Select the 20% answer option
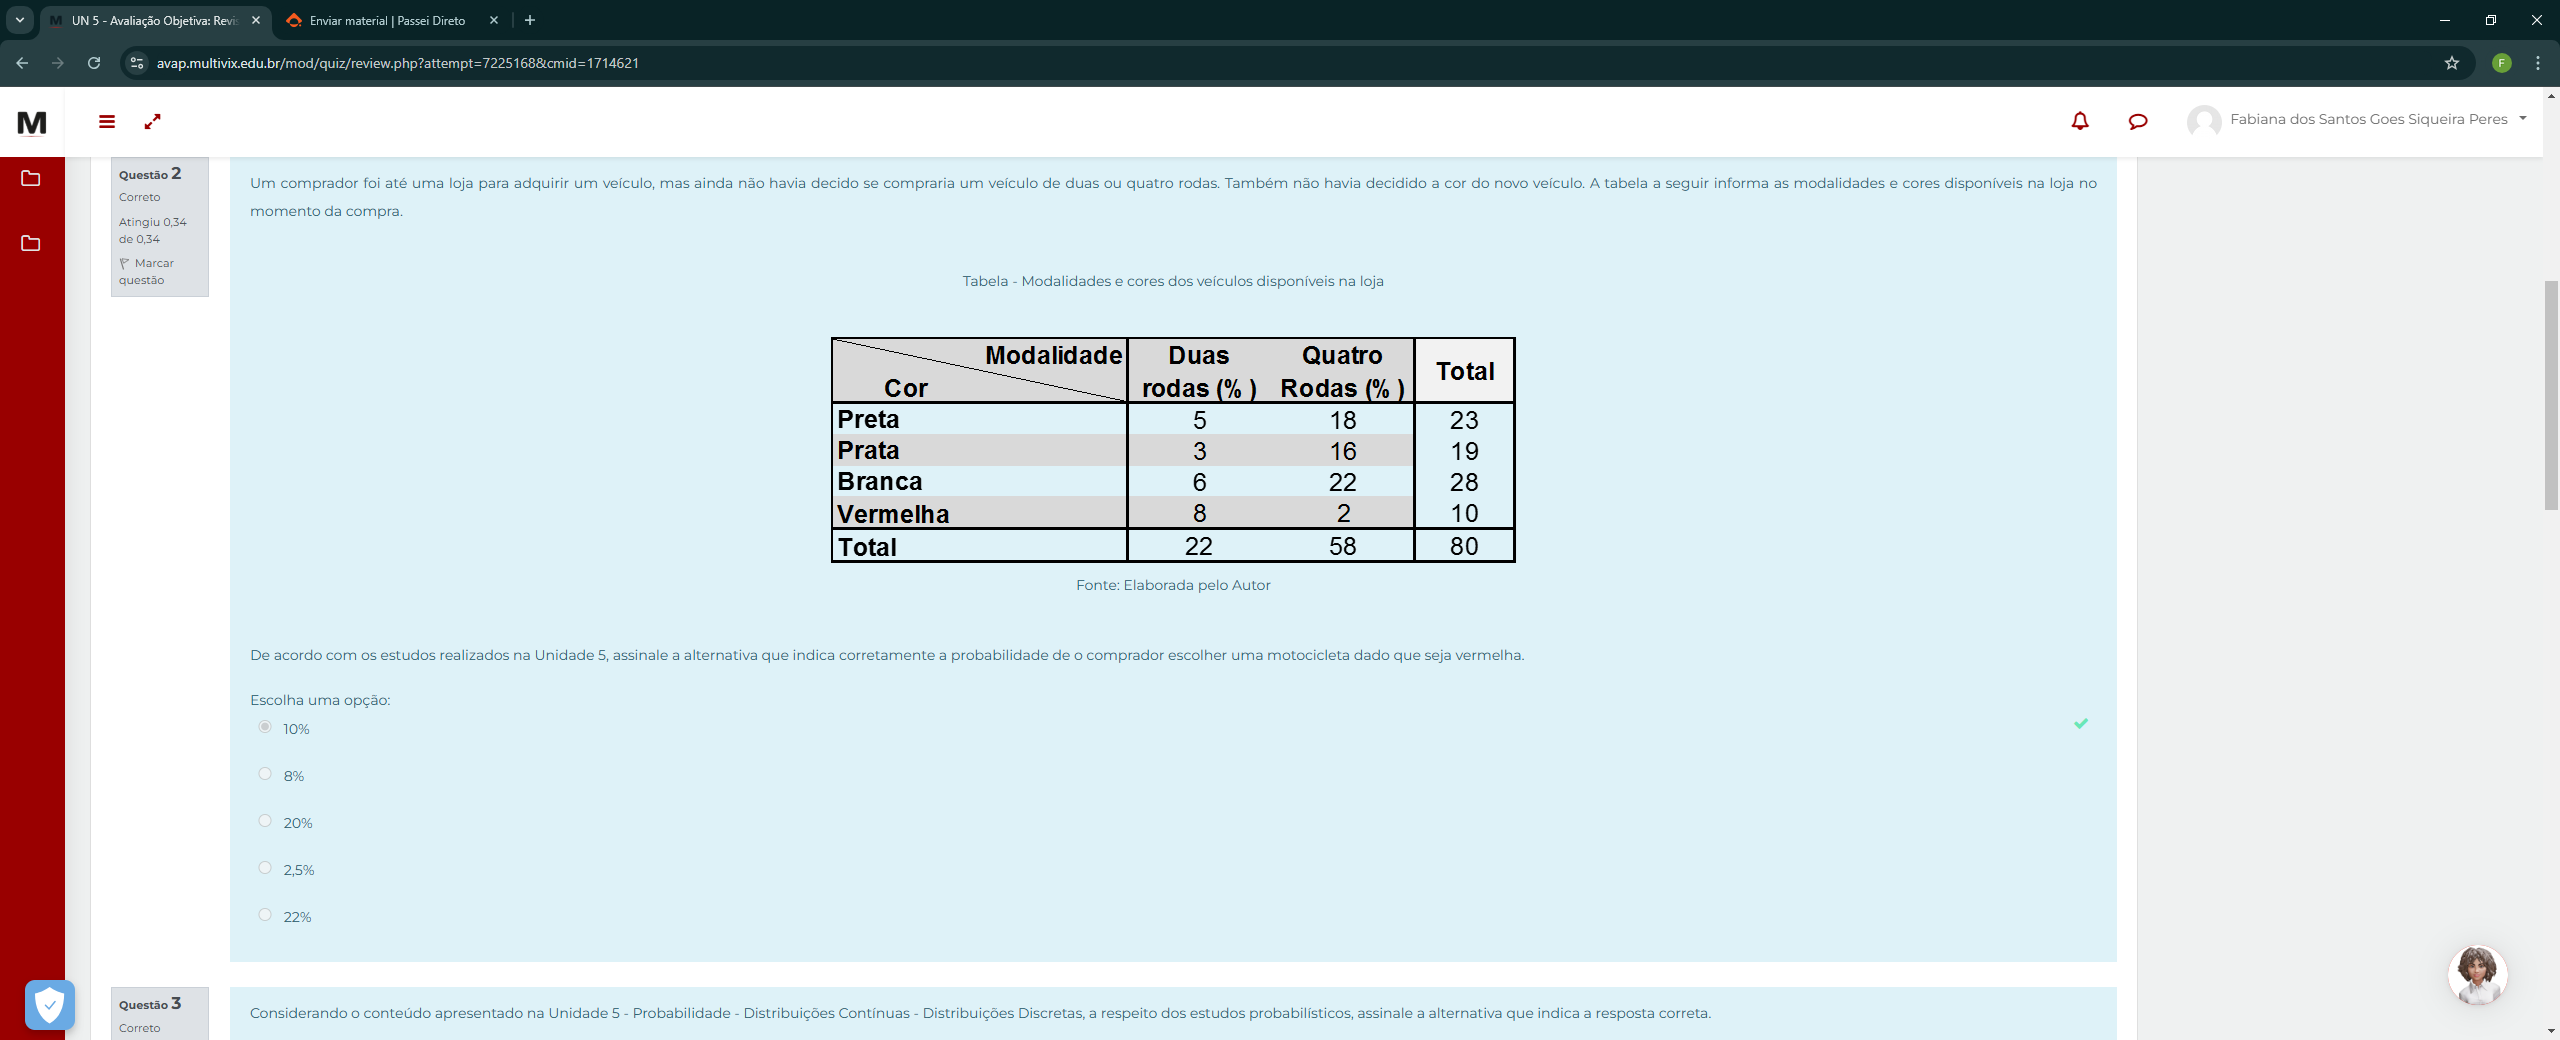2560x1040 pixels. pyautogui.click(x=265, y=821)
